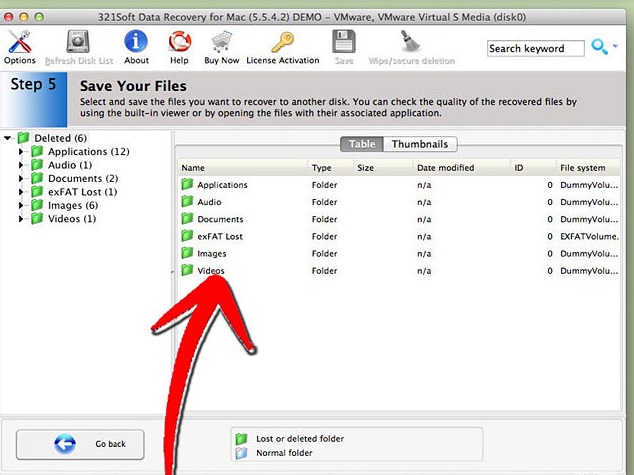
Task: Select exFAT Lost (1) in the tree
Action: point(82,192)
